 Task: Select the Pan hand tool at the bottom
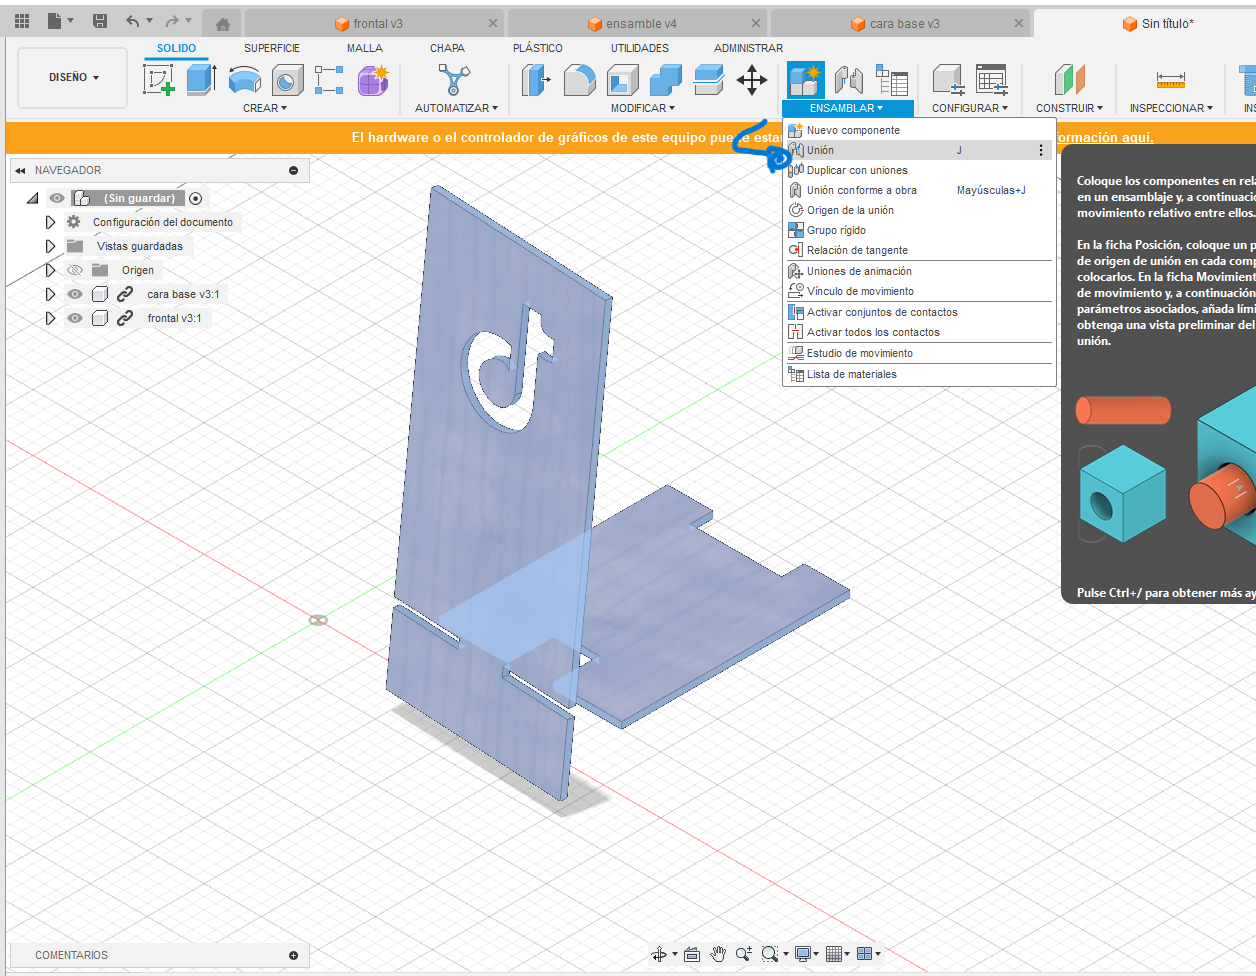coord(718,954)
